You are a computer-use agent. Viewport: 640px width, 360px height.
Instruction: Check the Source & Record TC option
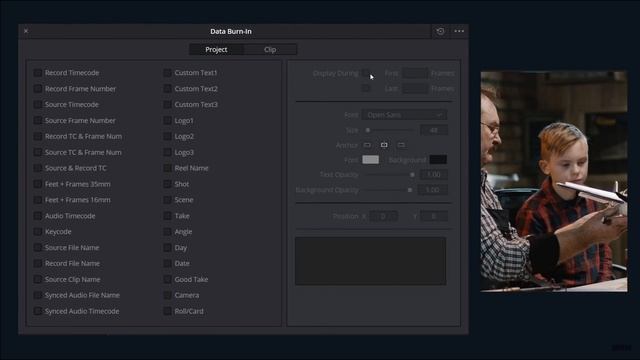coord(38,168)
